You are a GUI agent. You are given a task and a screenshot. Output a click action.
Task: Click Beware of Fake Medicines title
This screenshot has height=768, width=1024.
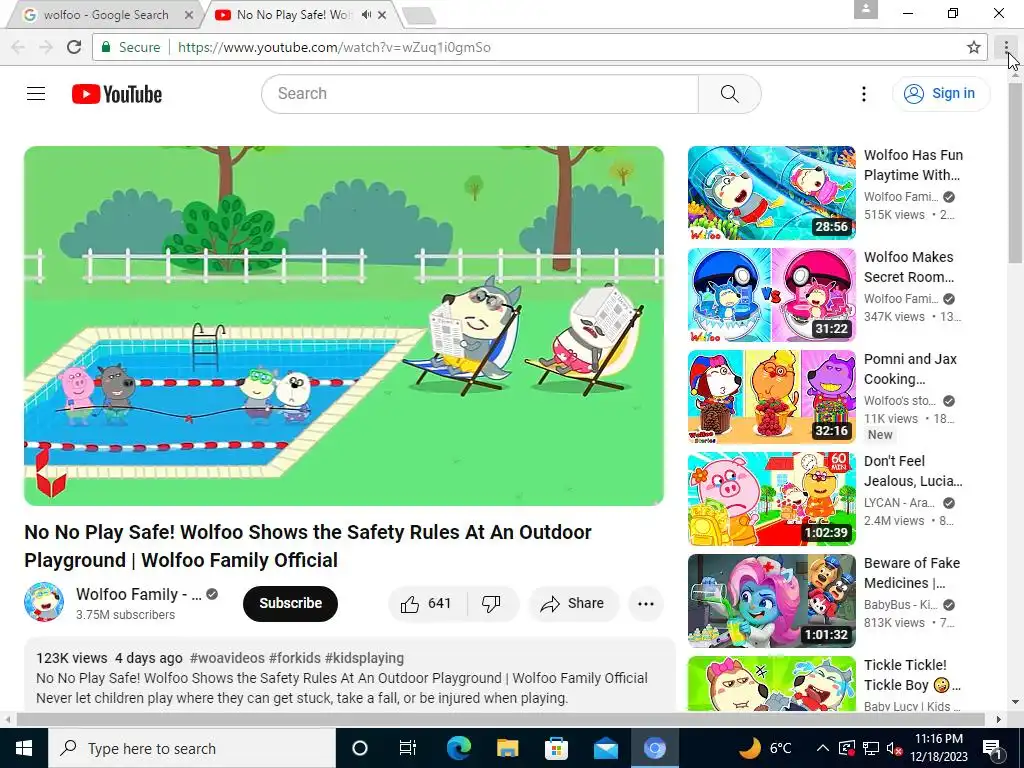click(912, 573)
